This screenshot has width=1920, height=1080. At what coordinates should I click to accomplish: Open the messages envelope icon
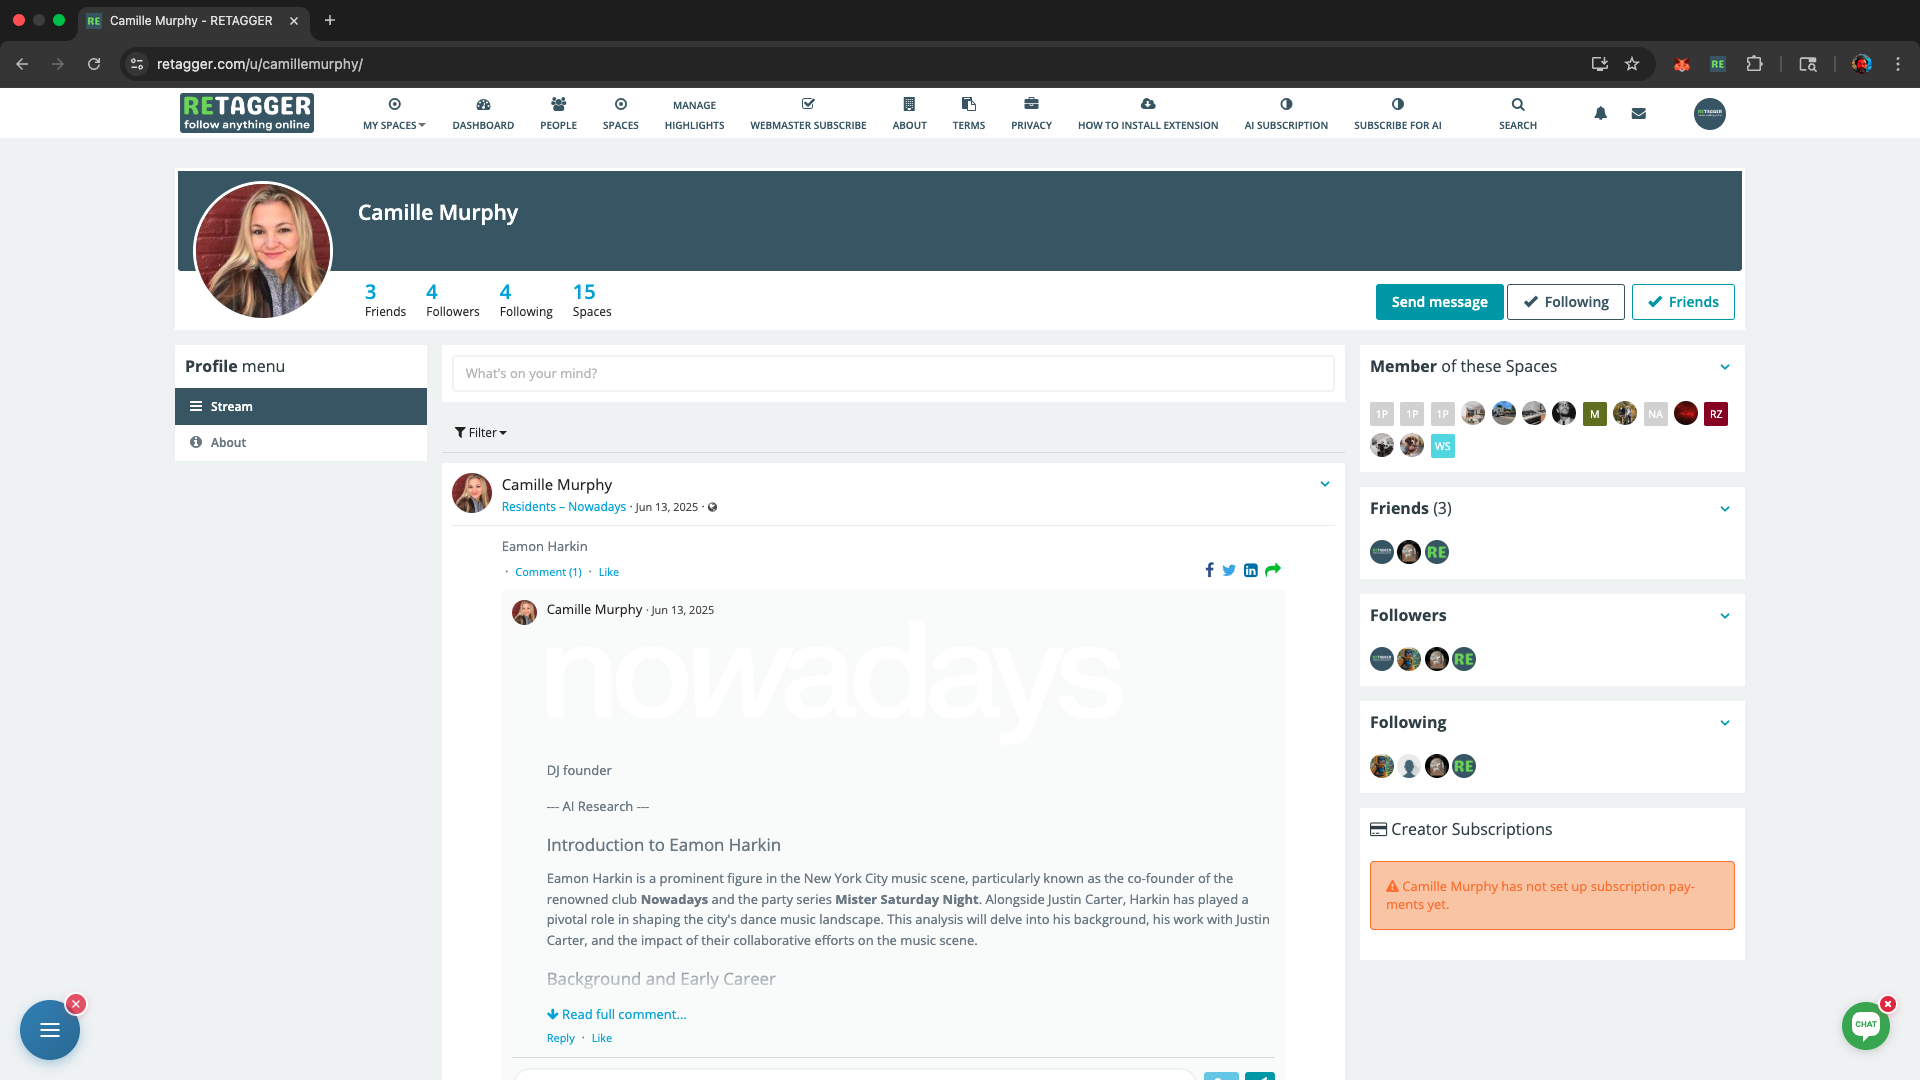click(x=1638, y=113)
